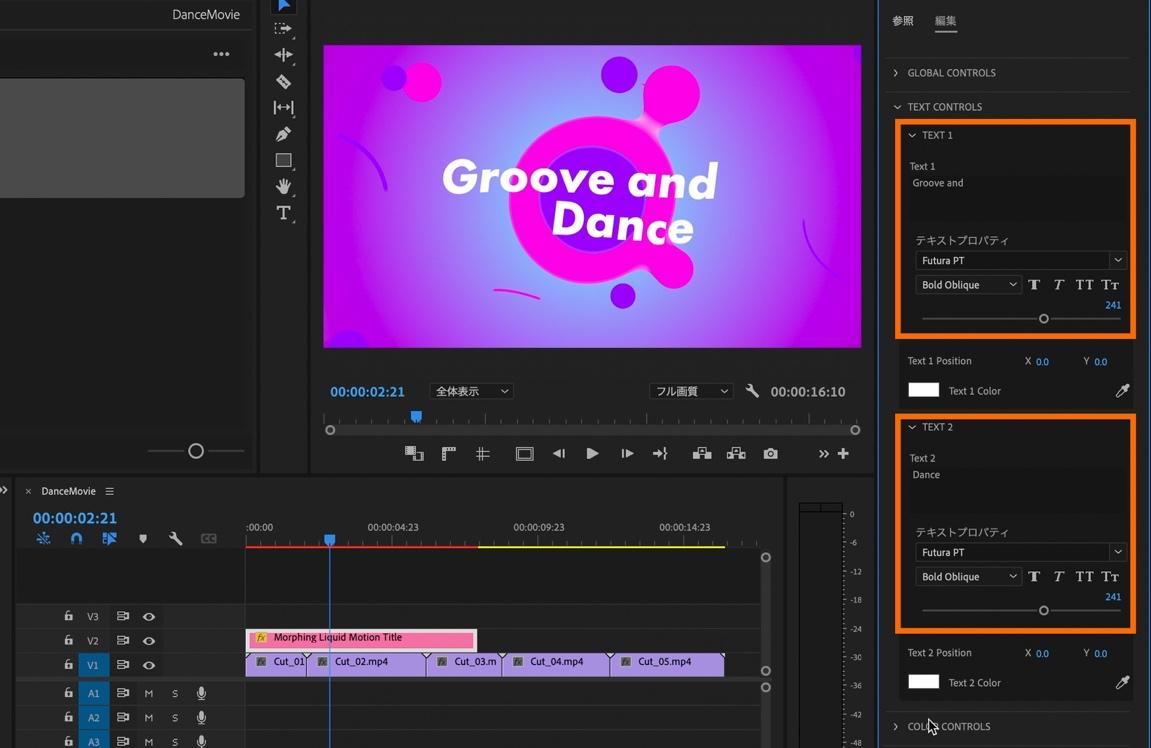Hide track V2 with the eye icon
This screenshot has width=1151, height=748.
point(149,641)
